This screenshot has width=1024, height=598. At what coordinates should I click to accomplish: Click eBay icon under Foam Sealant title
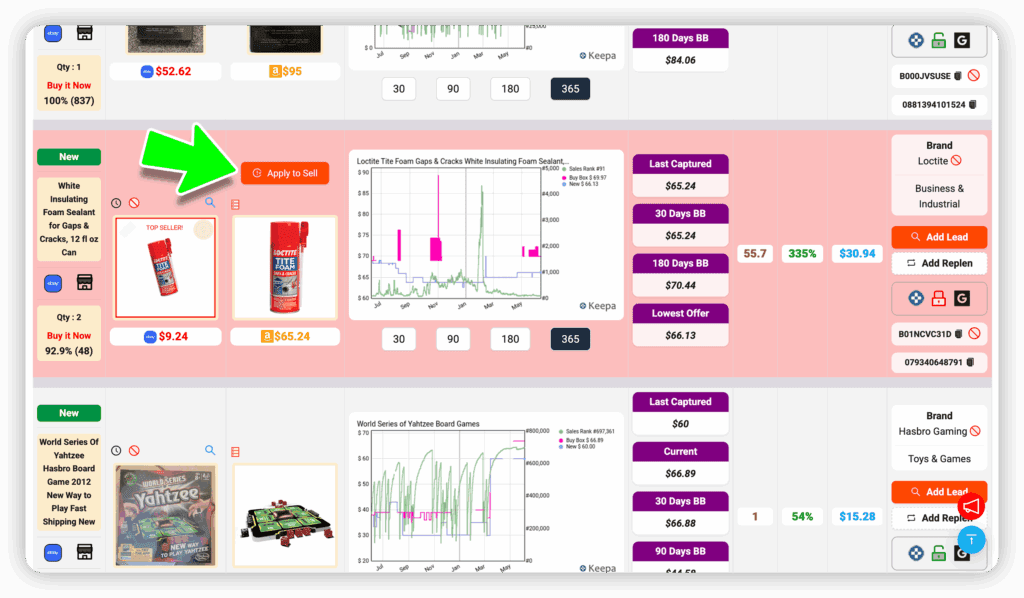coord(53,283)
